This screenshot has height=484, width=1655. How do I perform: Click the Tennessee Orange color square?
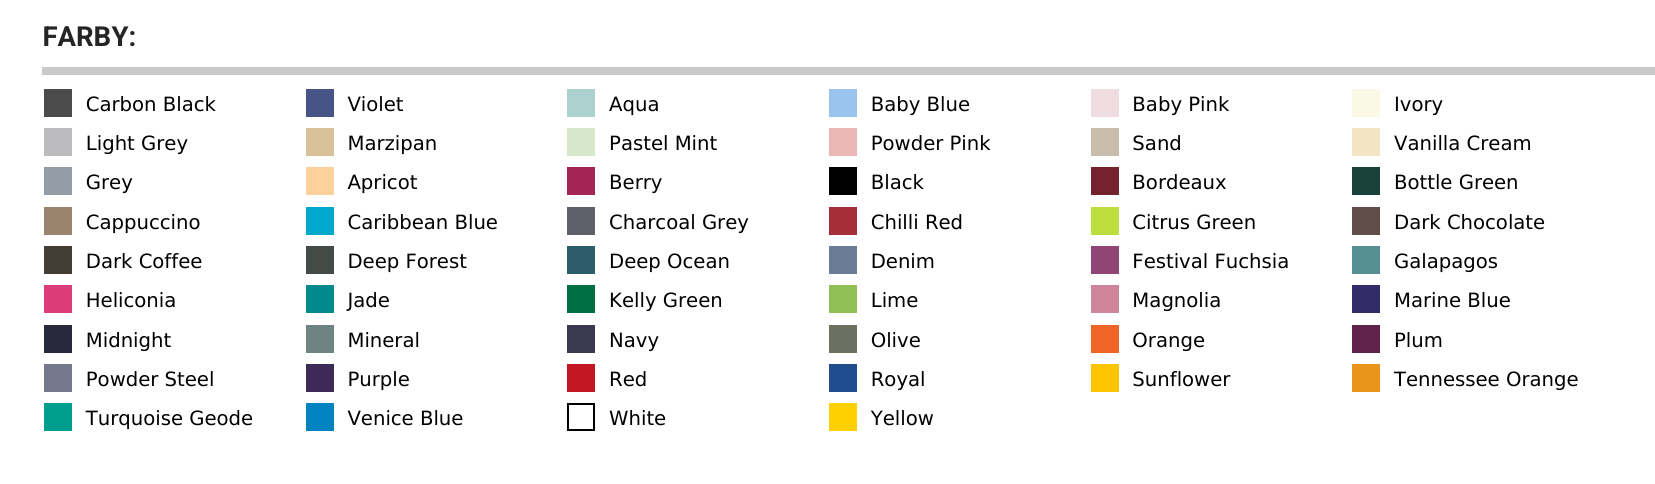1366,378
